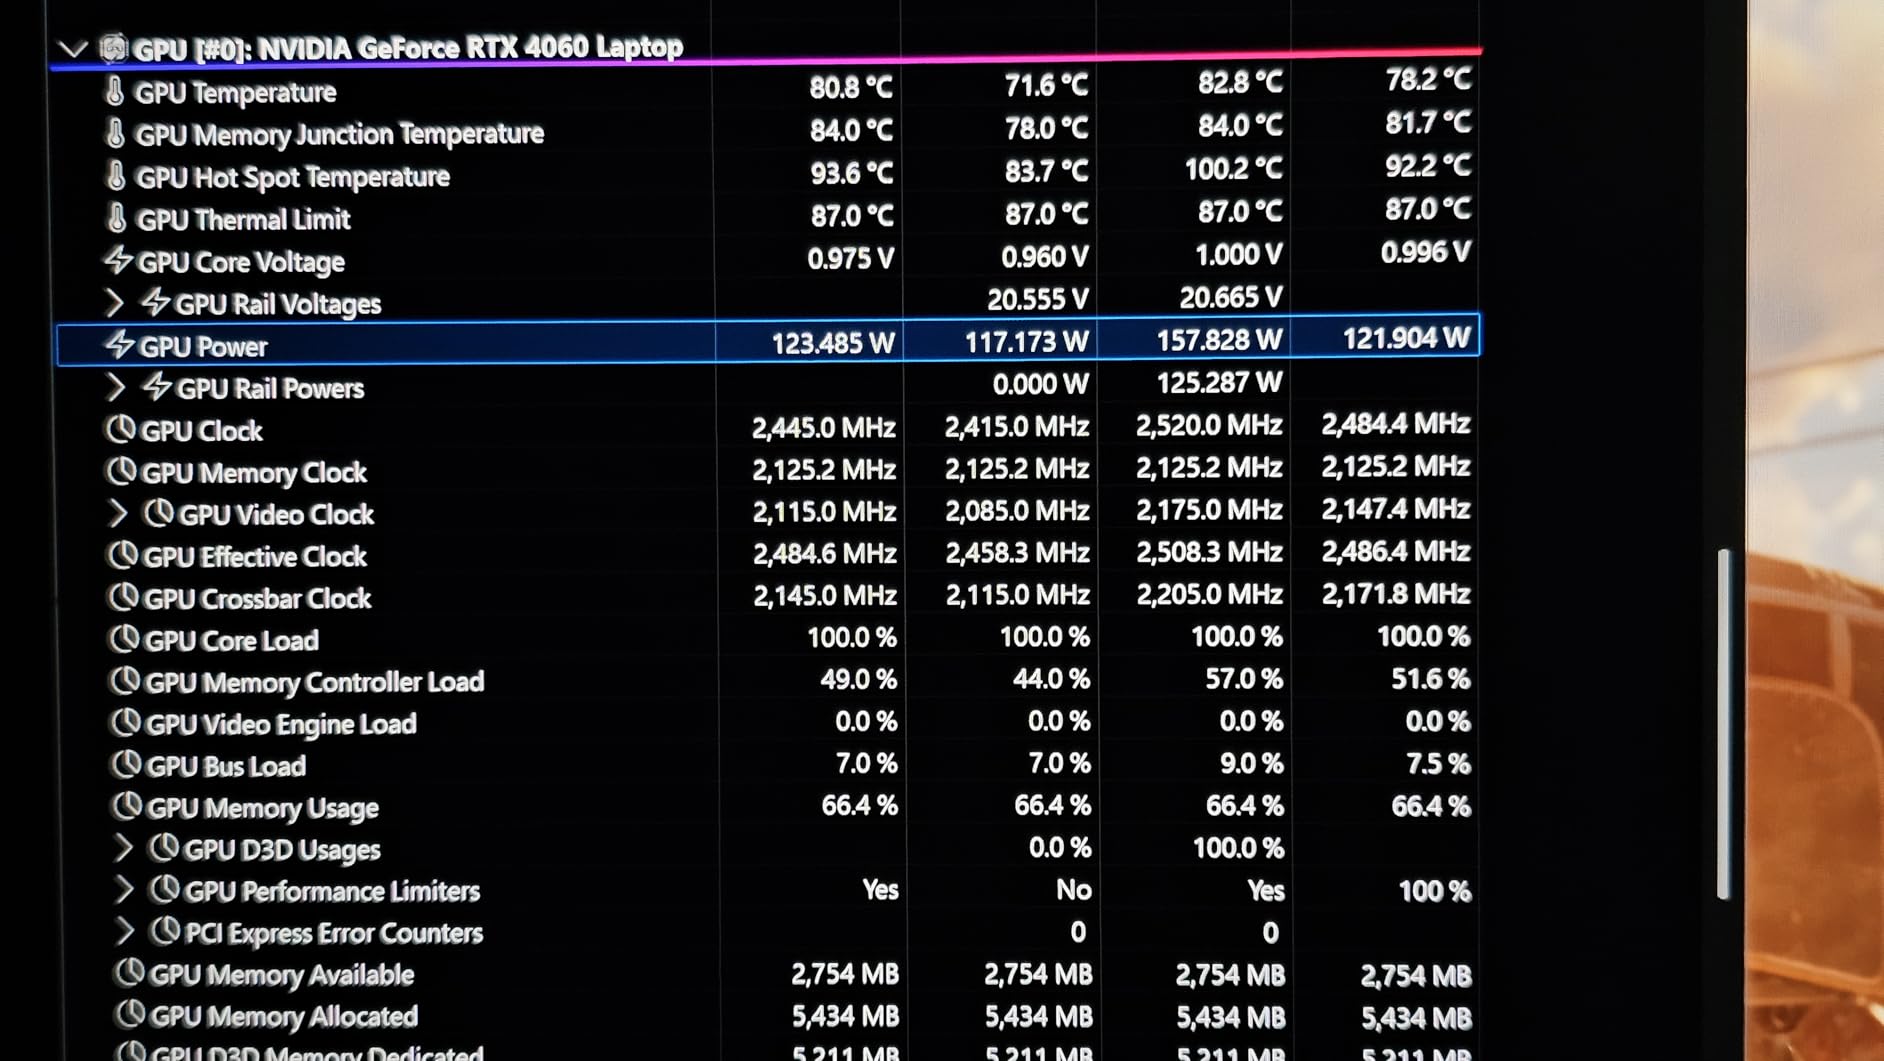This screenshot has width=1884, height=1061.
Task: Click the sensor list vertical scrollbar thumb
Action: pos(1723,723)
